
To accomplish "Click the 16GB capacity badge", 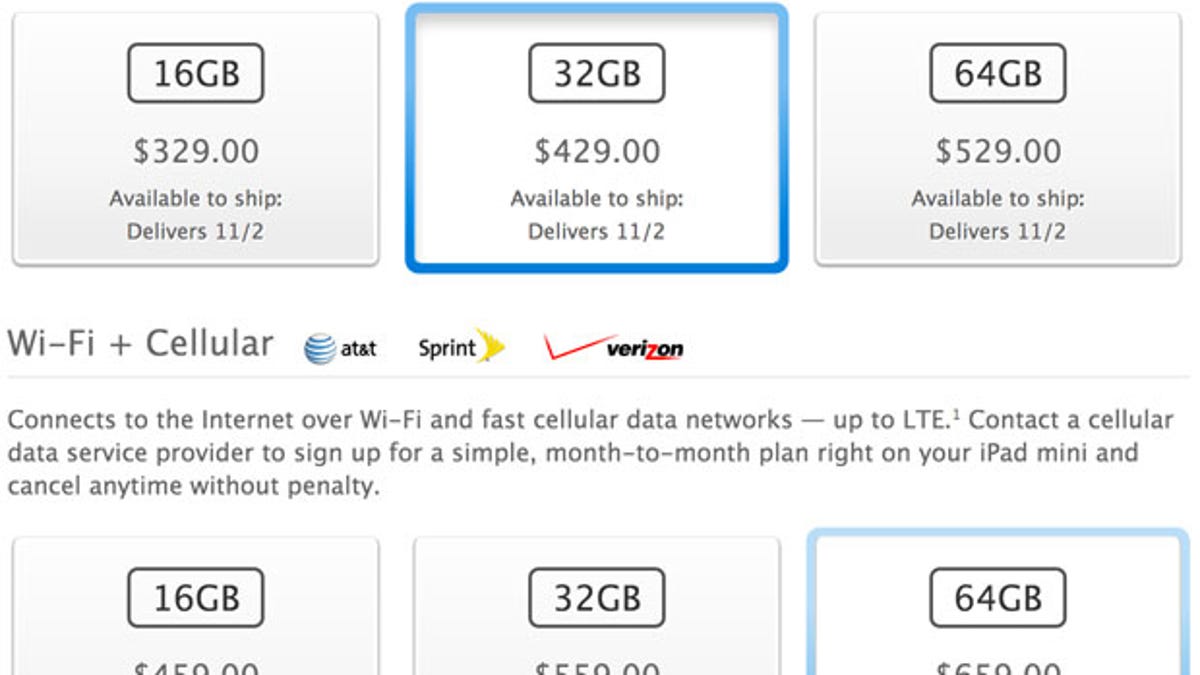I will [195, 71].
